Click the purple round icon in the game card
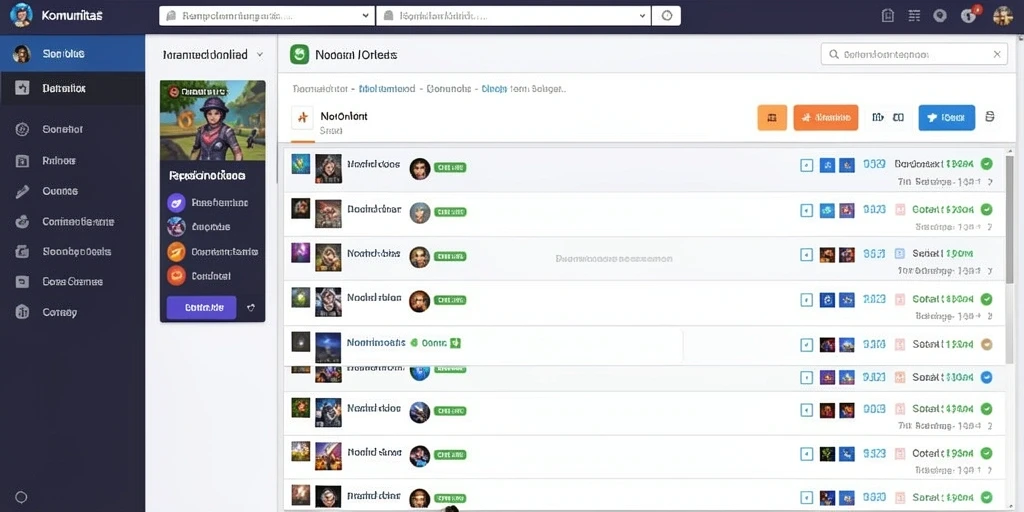The width and height of the screenshot is (1024, 512). click(x=176, y=202)
